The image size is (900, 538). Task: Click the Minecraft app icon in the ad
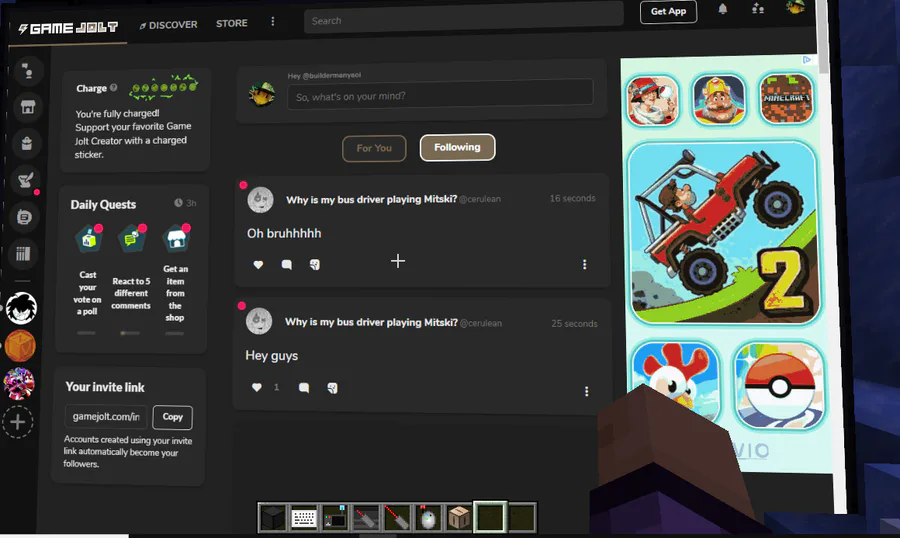coord(786,99)
